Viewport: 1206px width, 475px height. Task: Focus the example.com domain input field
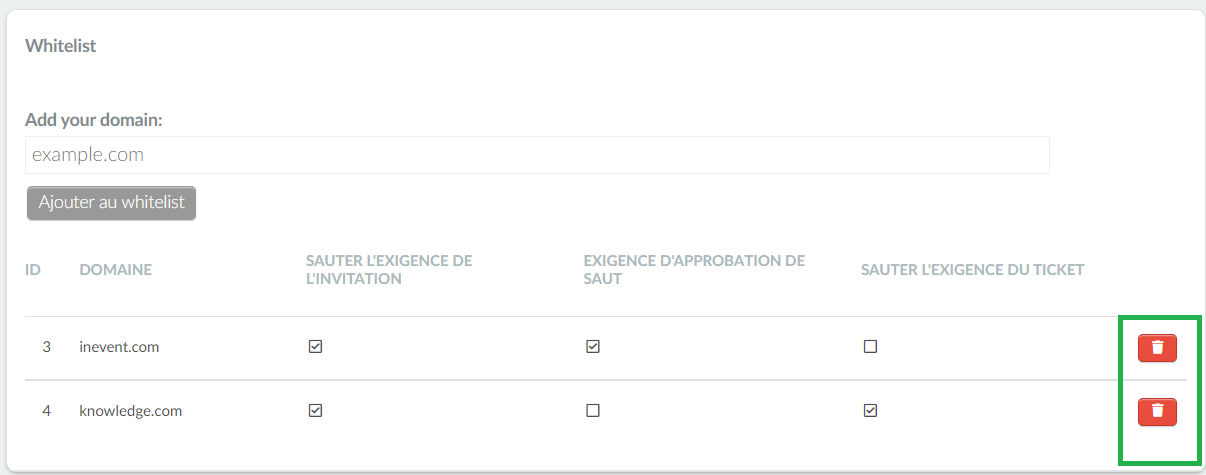[537, 155]
